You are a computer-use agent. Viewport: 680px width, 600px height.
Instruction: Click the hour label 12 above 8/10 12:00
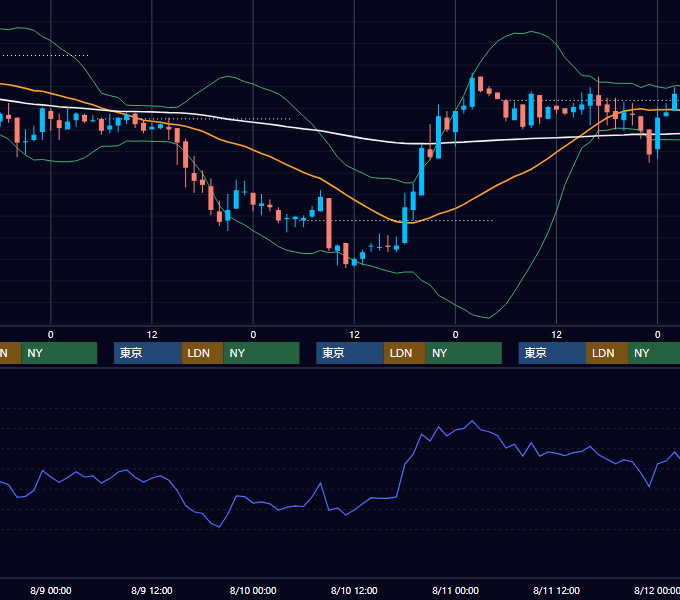coord(354,335)
